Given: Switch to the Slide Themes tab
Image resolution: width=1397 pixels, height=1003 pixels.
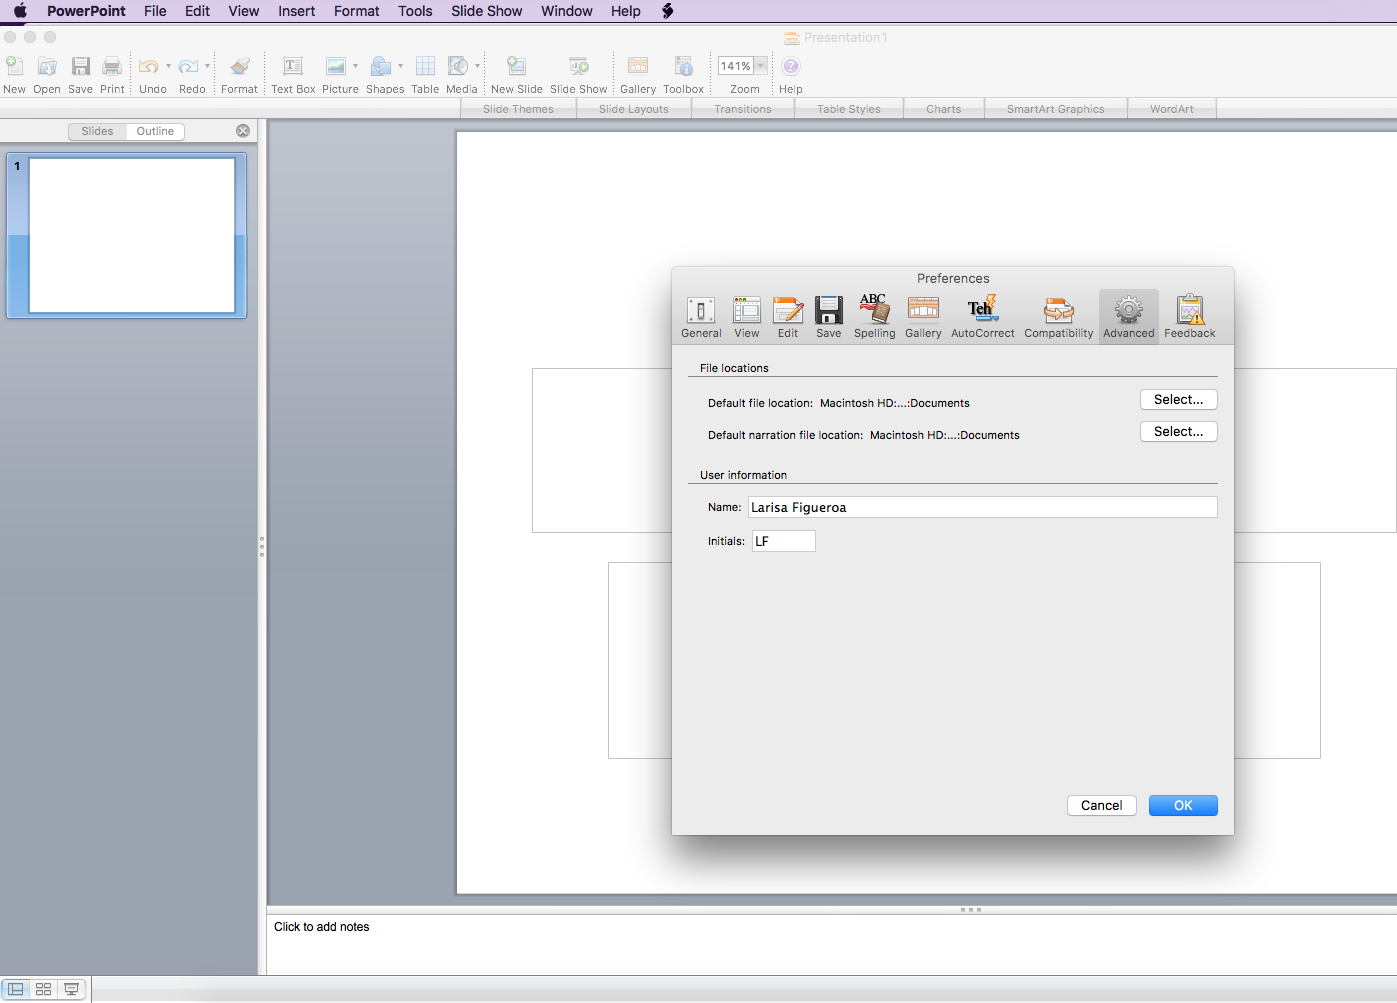Looking at the screenshot, I should (518, 109).
